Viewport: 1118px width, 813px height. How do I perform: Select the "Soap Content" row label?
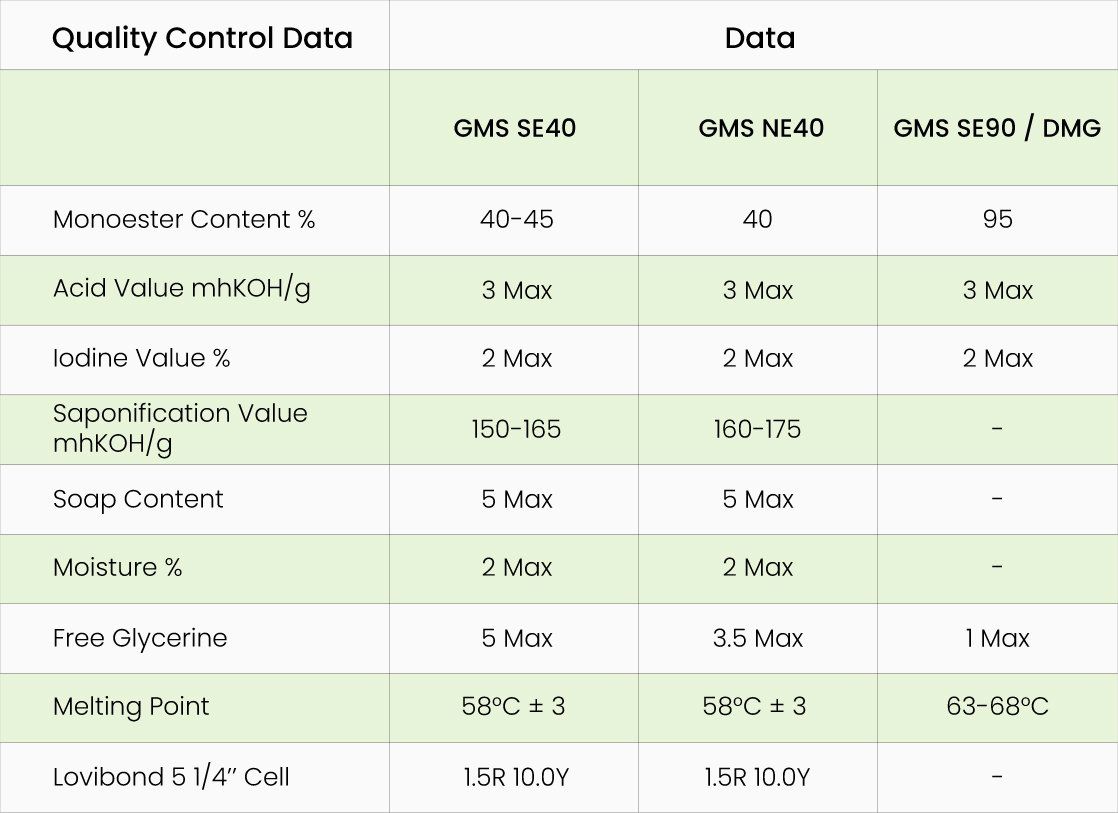(x=138, y=499)
